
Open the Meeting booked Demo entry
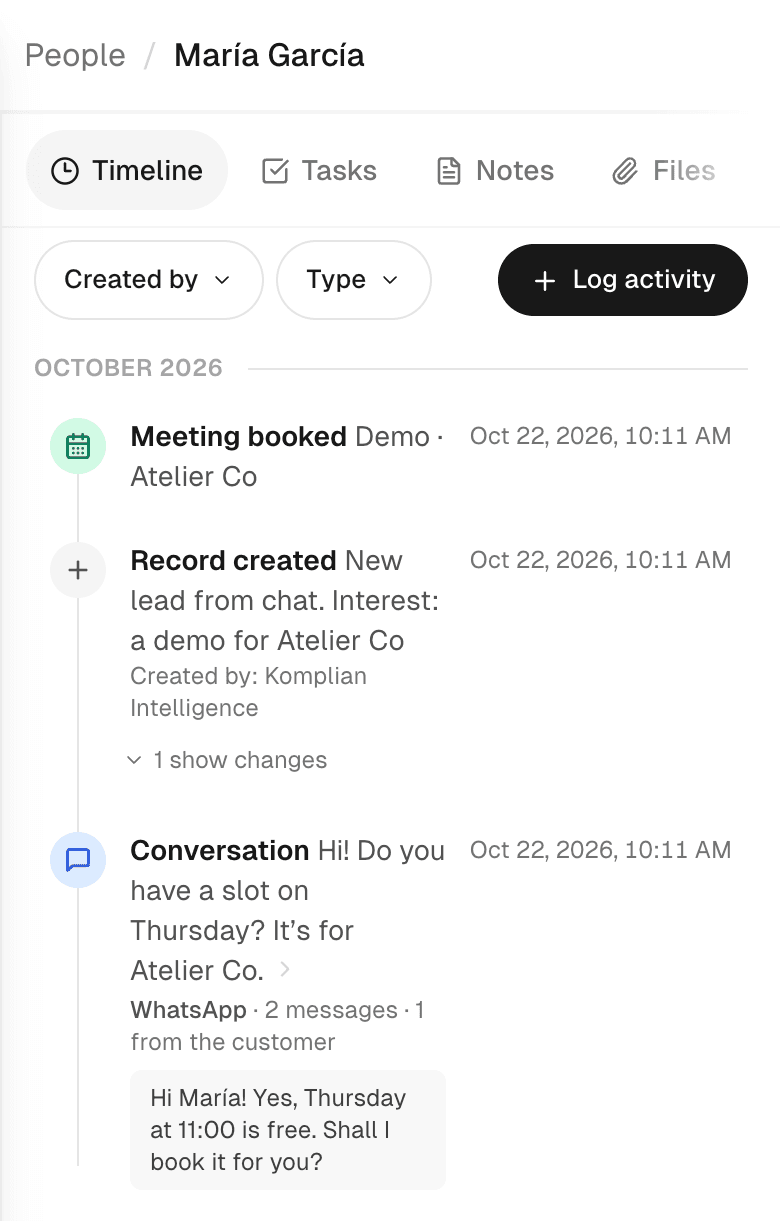pyautogui.click(x=288, y=456)
